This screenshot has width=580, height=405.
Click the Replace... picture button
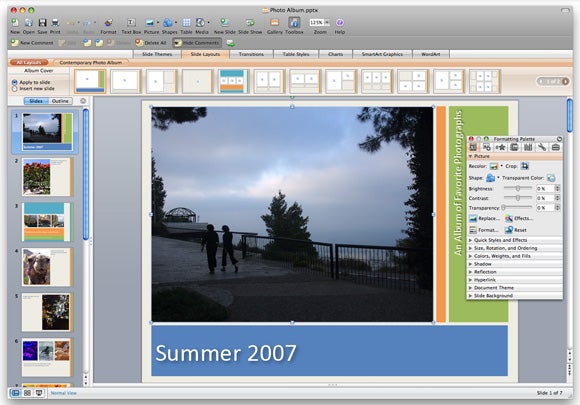click(x=485, y=218)
